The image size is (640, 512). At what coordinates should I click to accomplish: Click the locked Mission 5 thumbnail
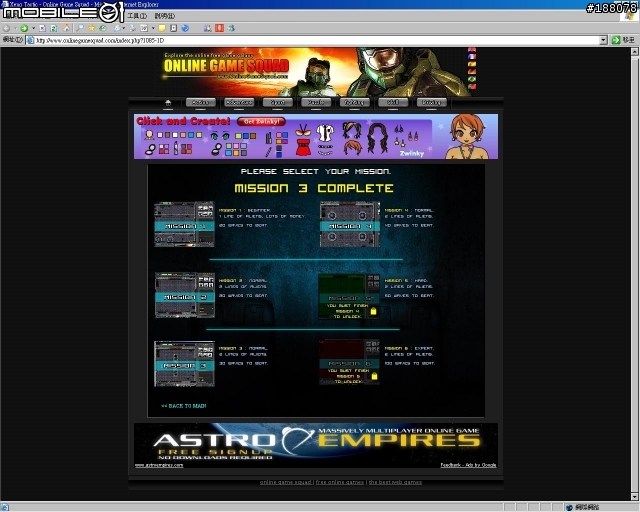pos(349,296)
